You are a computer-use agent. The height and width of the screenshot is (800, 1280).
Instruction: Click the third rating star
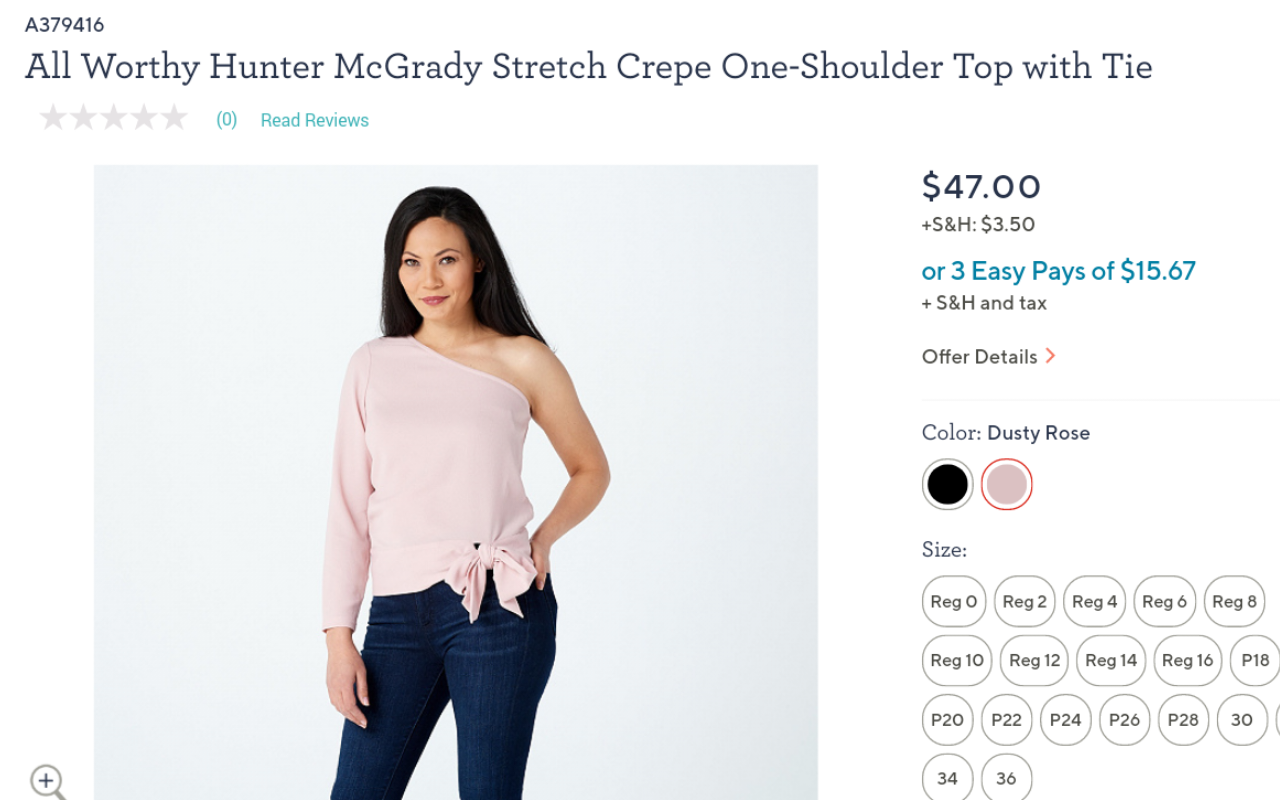point(113,117)
